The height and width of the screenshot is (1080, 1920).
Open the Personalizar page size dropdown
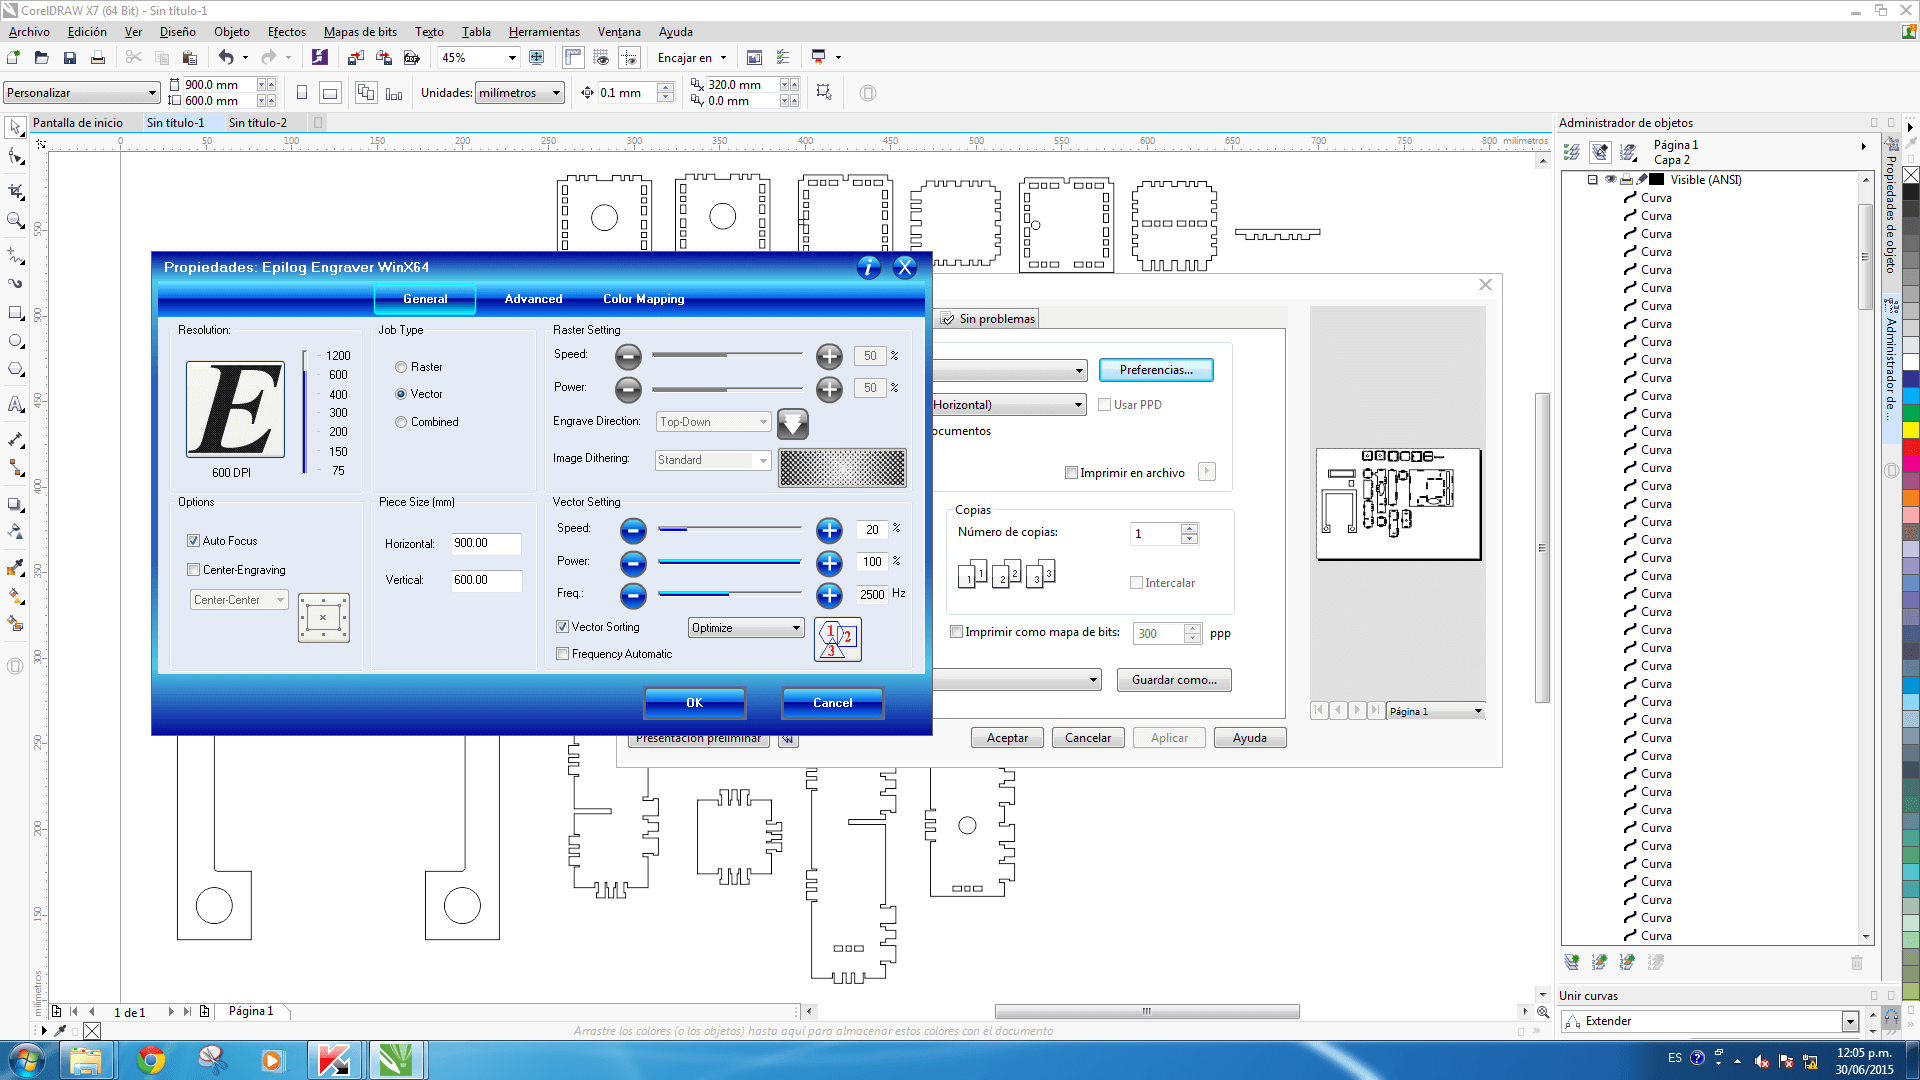click(82, 93)
